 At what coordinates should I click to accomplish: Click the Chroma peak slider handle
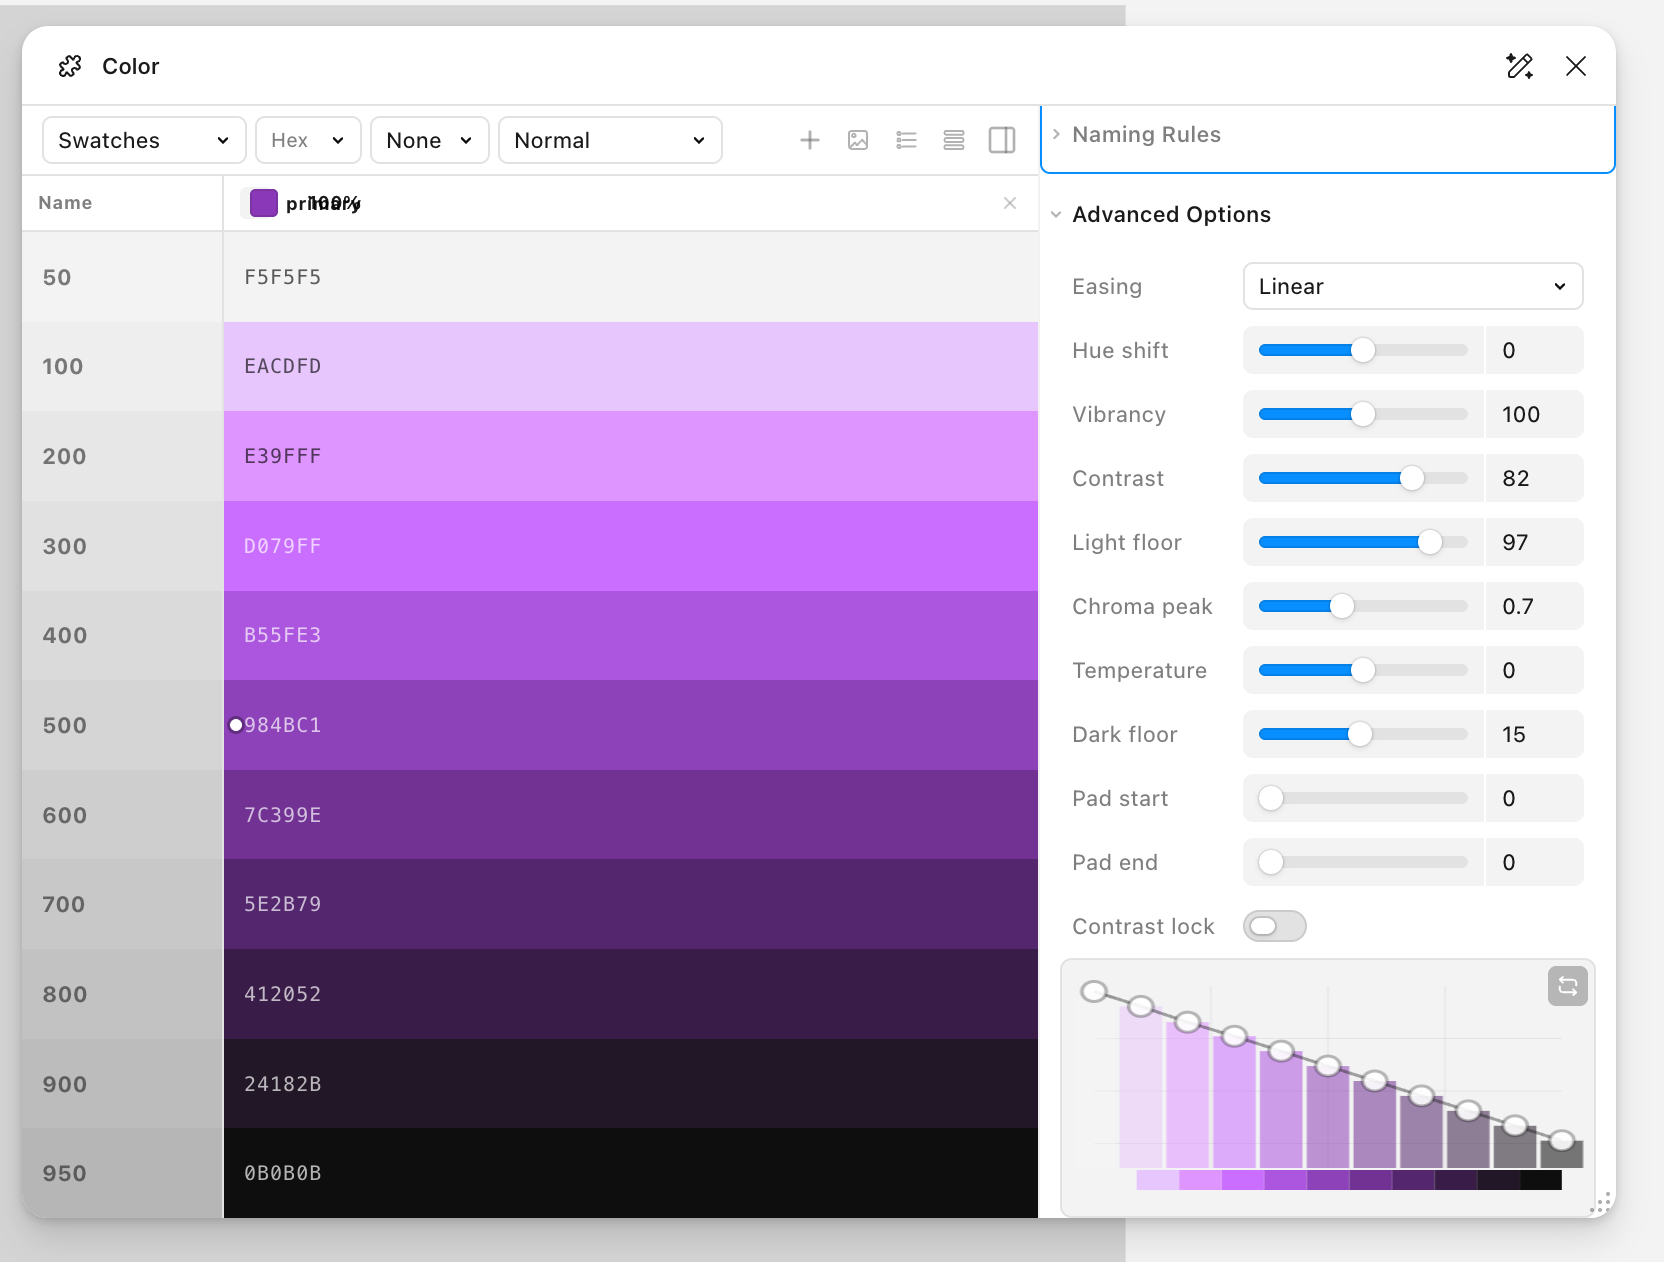[x=1342, y=606]
